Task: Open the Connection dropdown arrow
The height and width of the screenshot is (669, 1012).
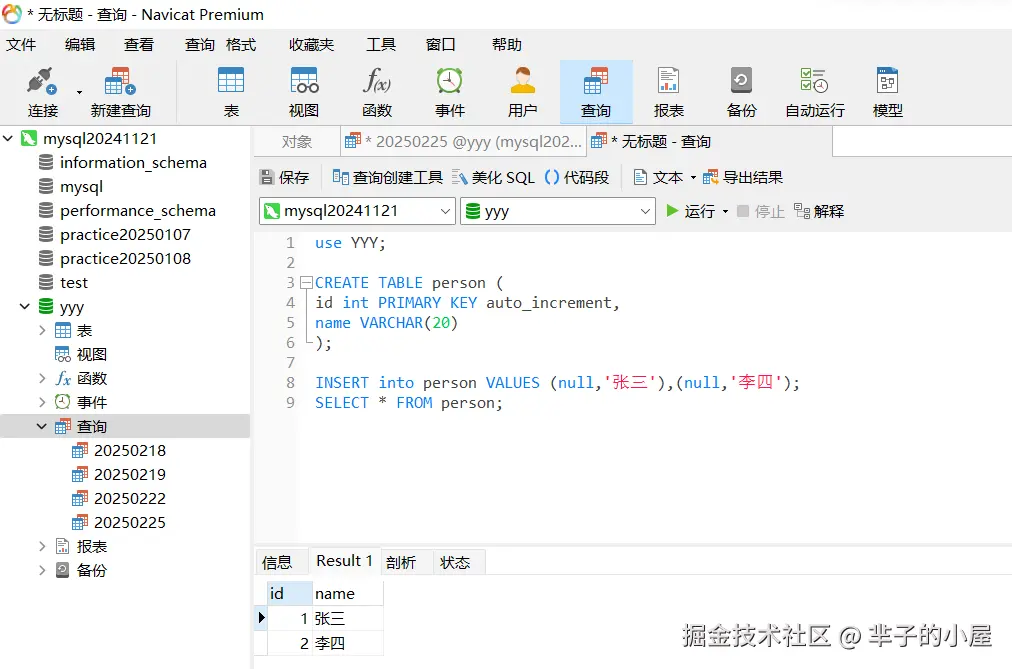Action: point(79,92)
